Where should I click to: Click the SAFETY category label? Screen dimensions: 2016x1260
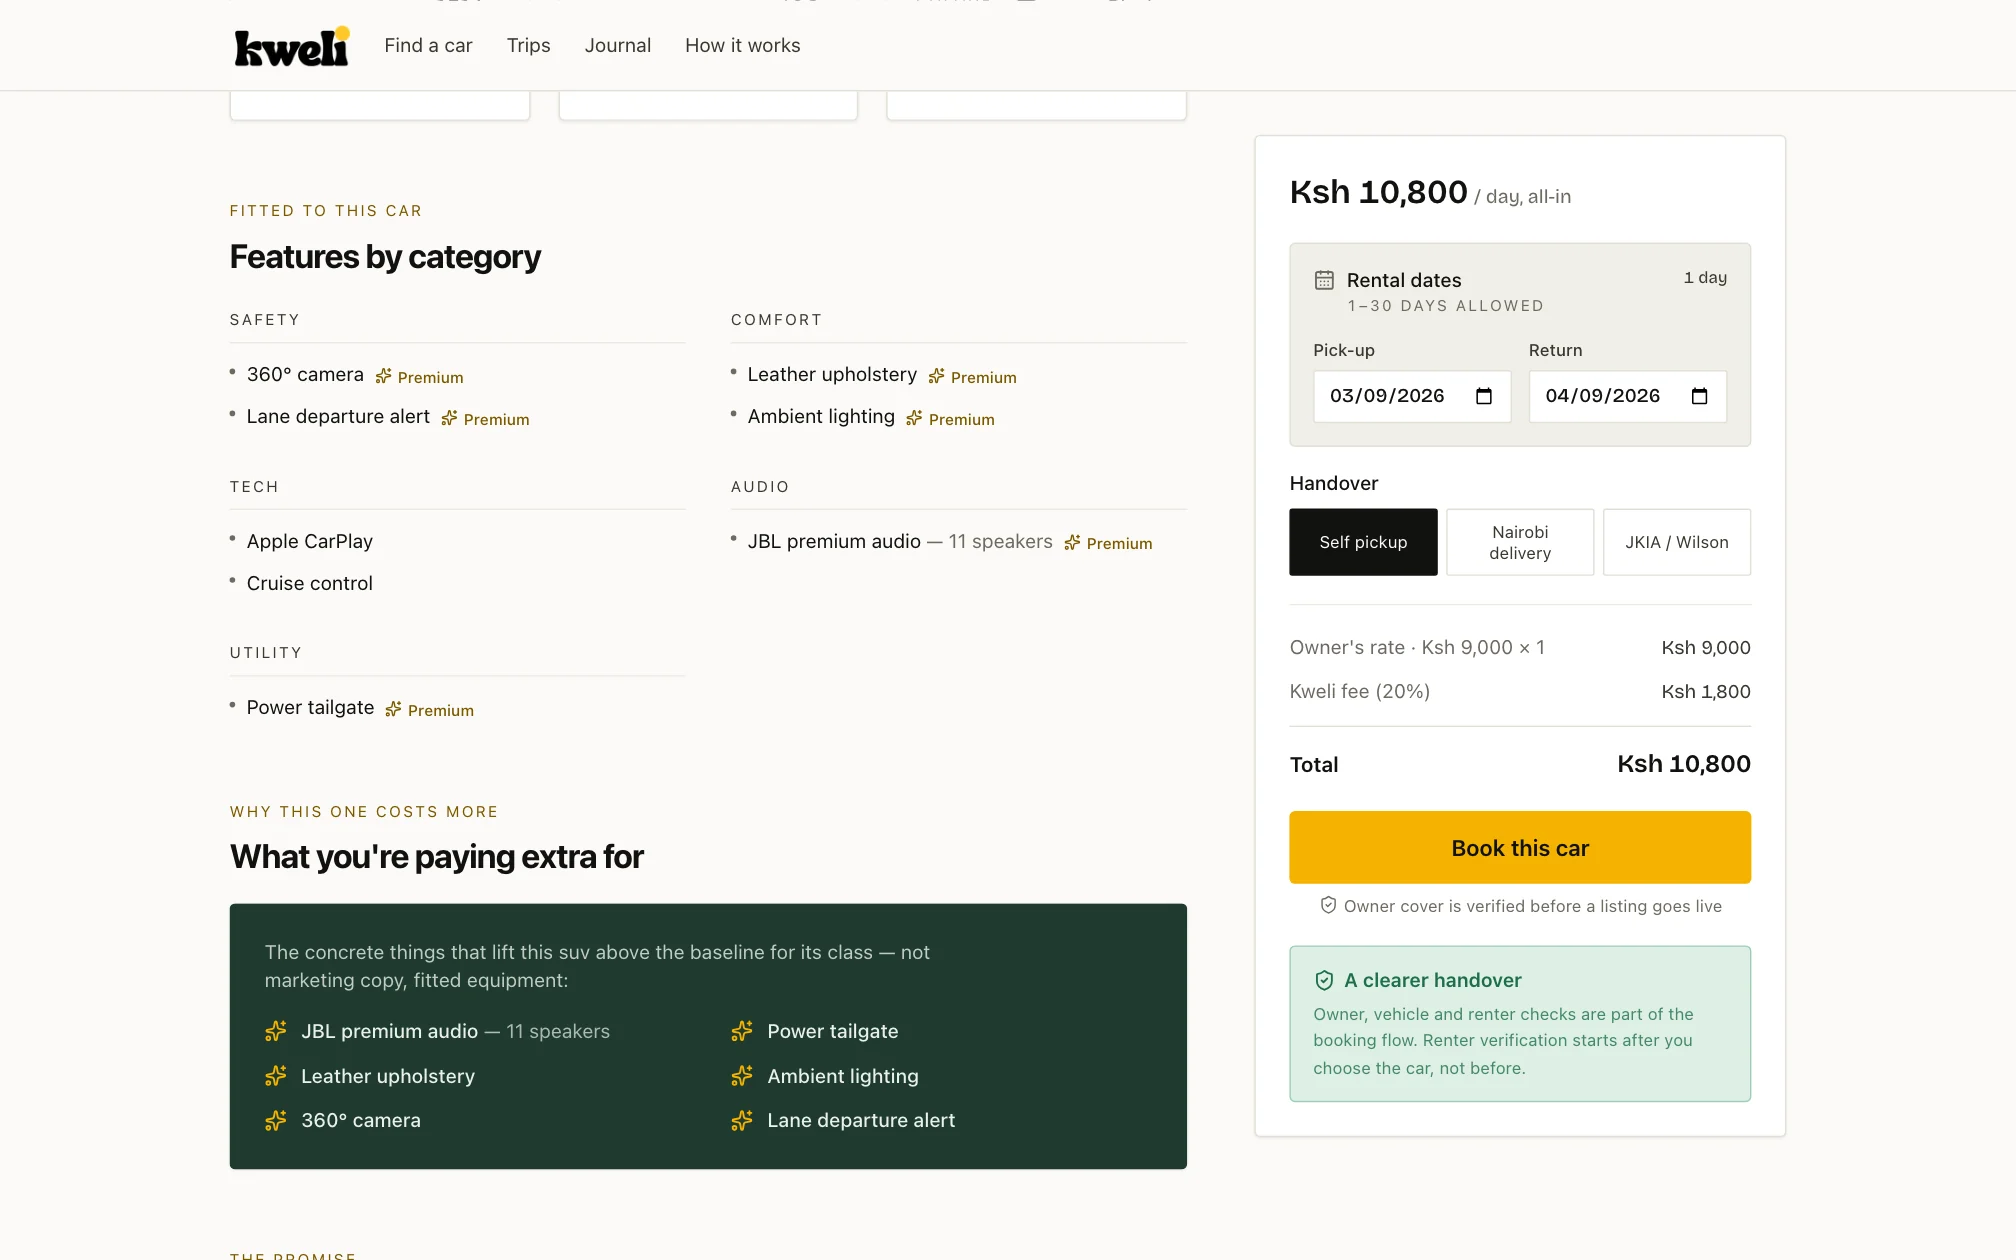[265, 320]
